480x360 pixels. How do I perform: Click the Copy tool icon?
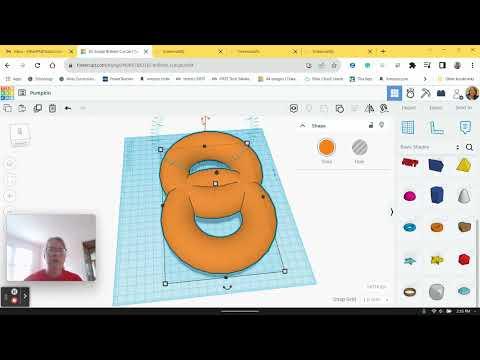pyautogui.click(x=7, y=108)
